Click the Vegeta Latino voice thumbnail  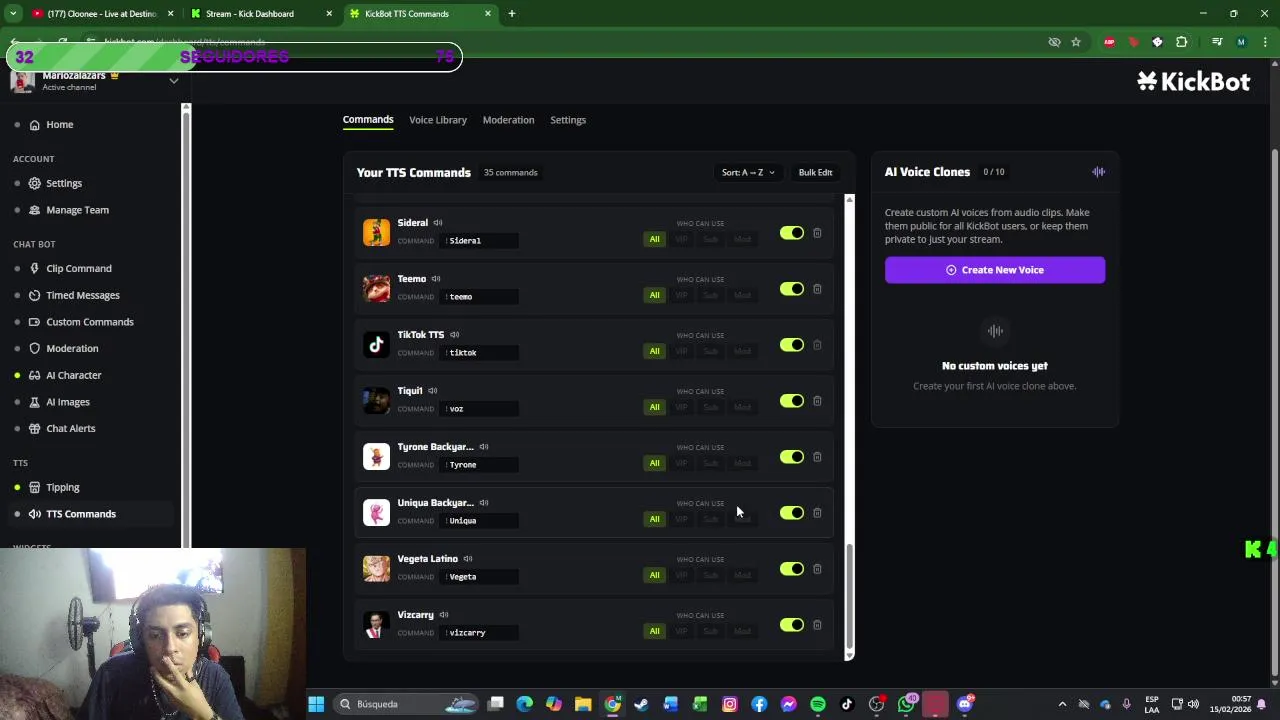click(x=376, y=568)
